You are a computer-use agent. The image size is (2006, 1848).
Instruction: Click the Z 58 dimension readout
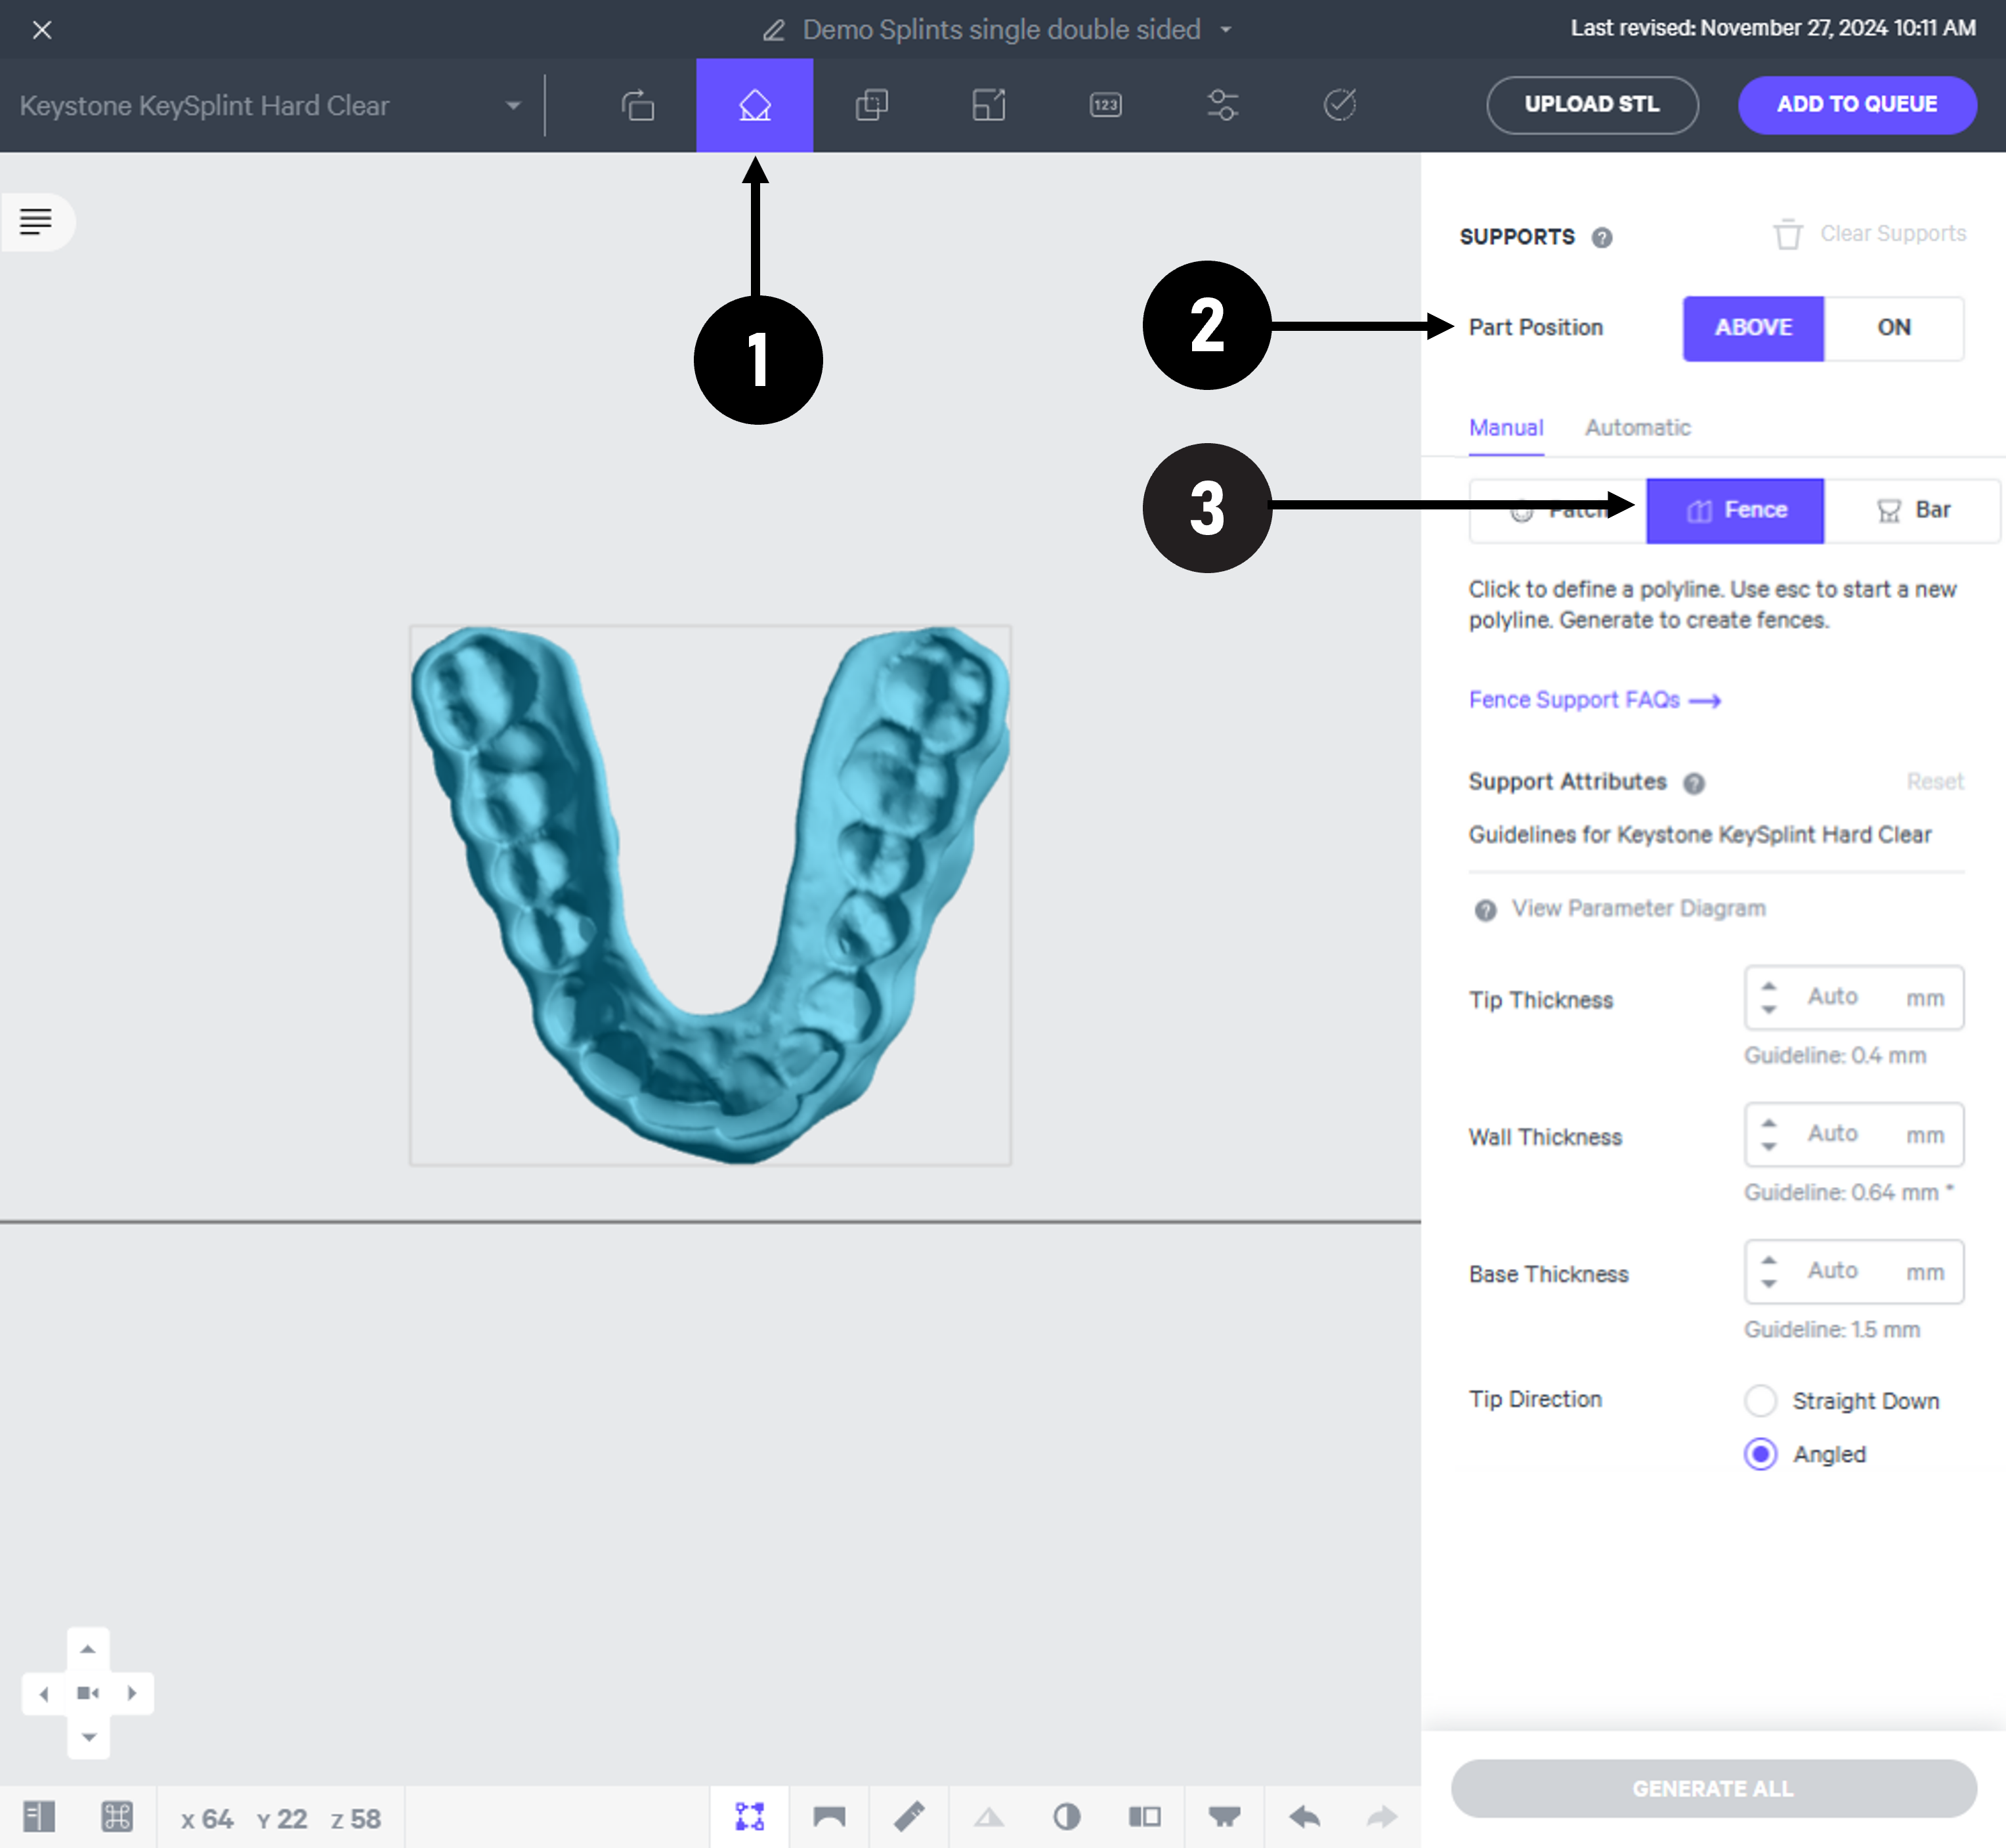(356, 1819)
